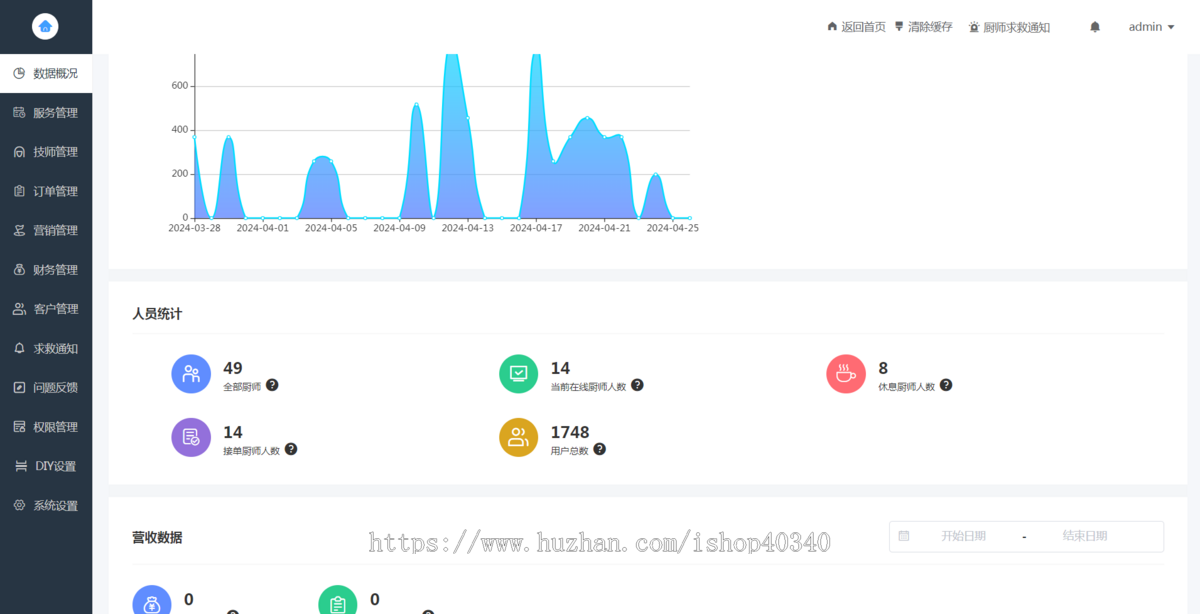
Task: Click 清除缓存 in top bar
Action: point(923,27)
